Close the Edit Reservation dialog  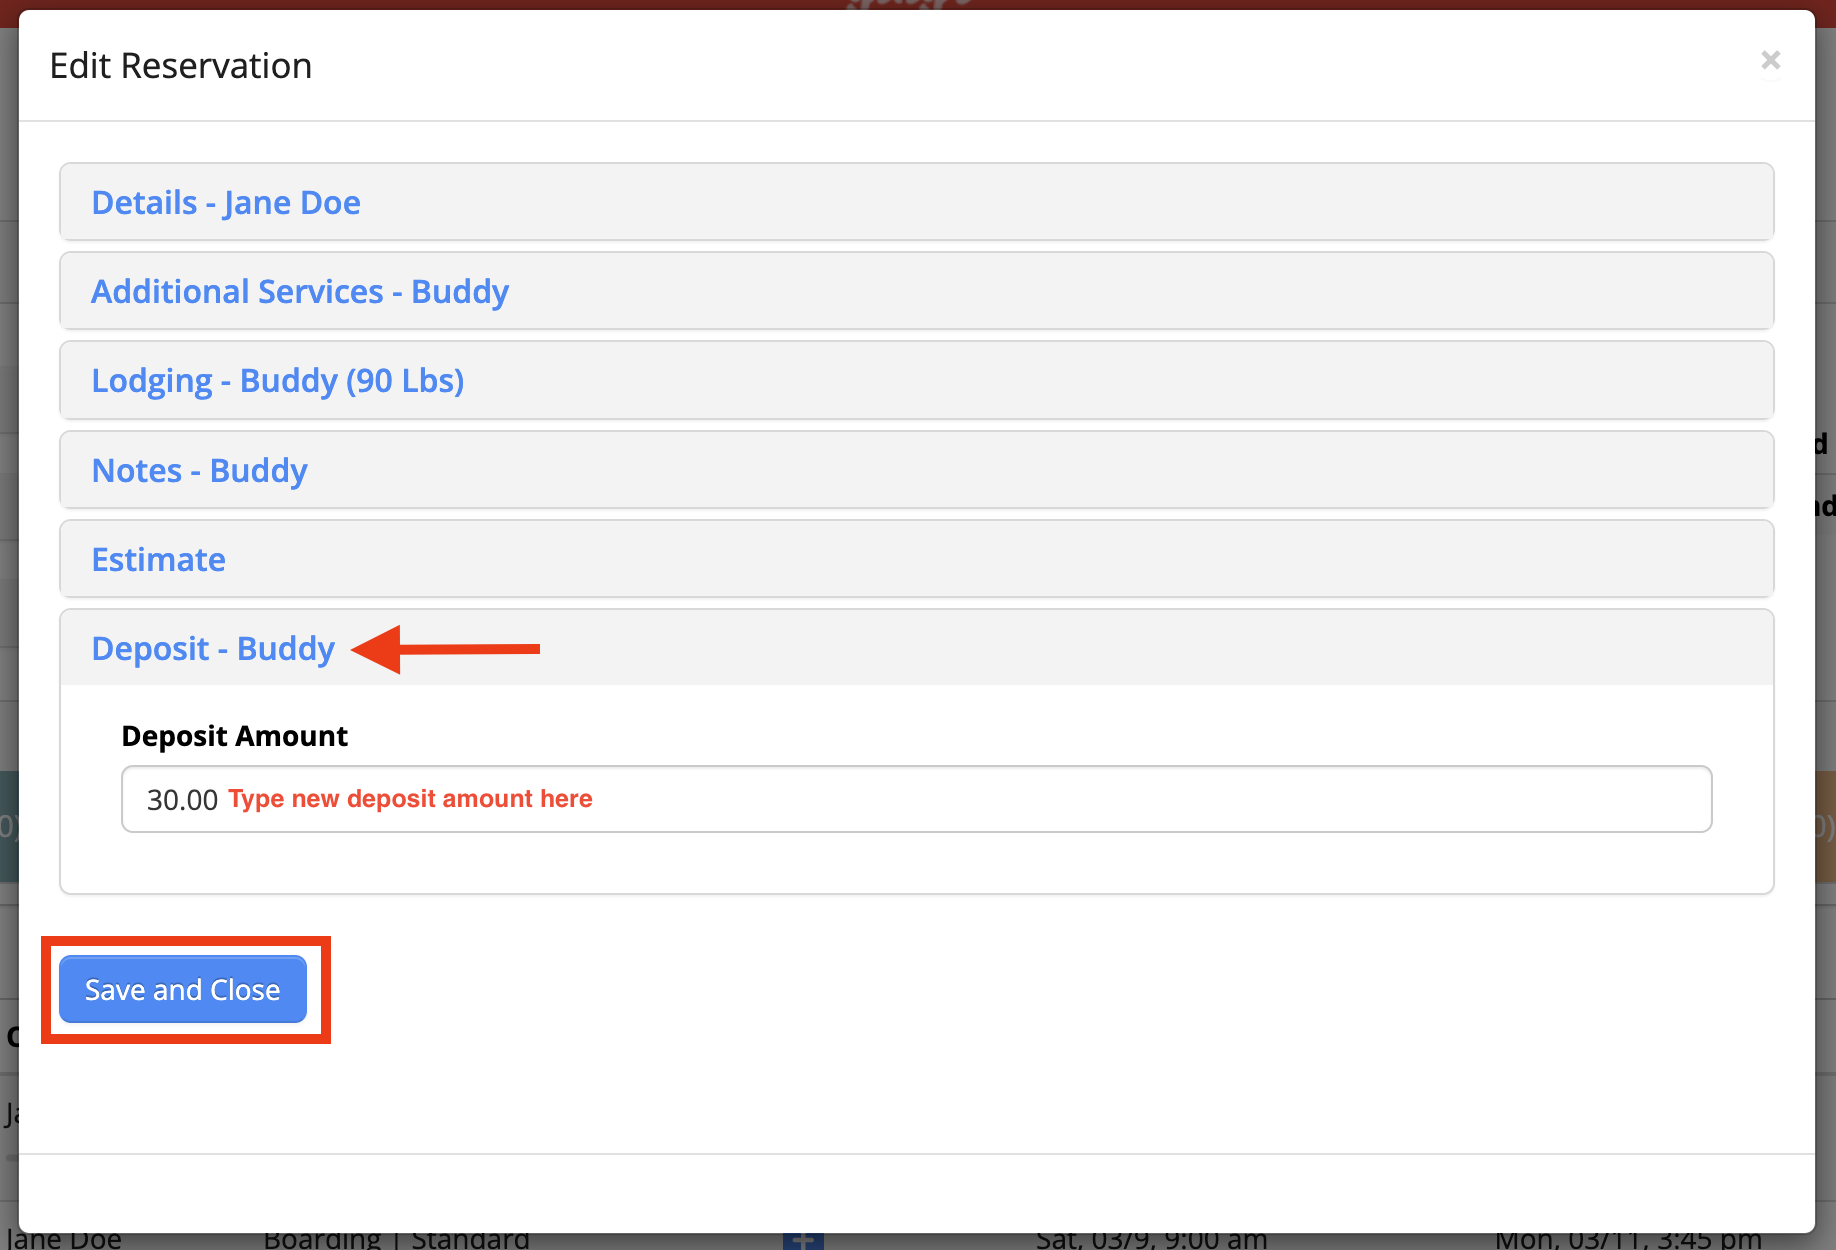[1770, 61]
